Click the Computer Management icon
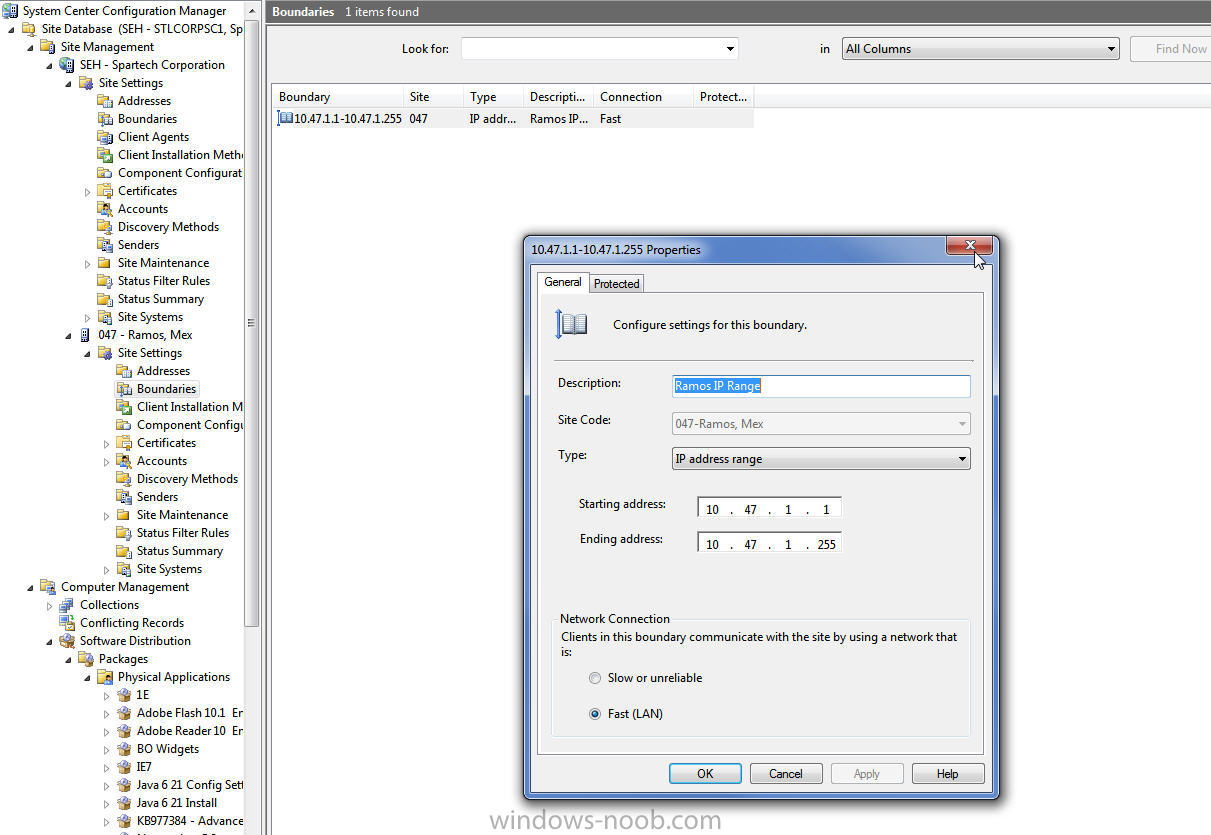The height and width of the screenshot is (835, 1211). click(47, 587)
